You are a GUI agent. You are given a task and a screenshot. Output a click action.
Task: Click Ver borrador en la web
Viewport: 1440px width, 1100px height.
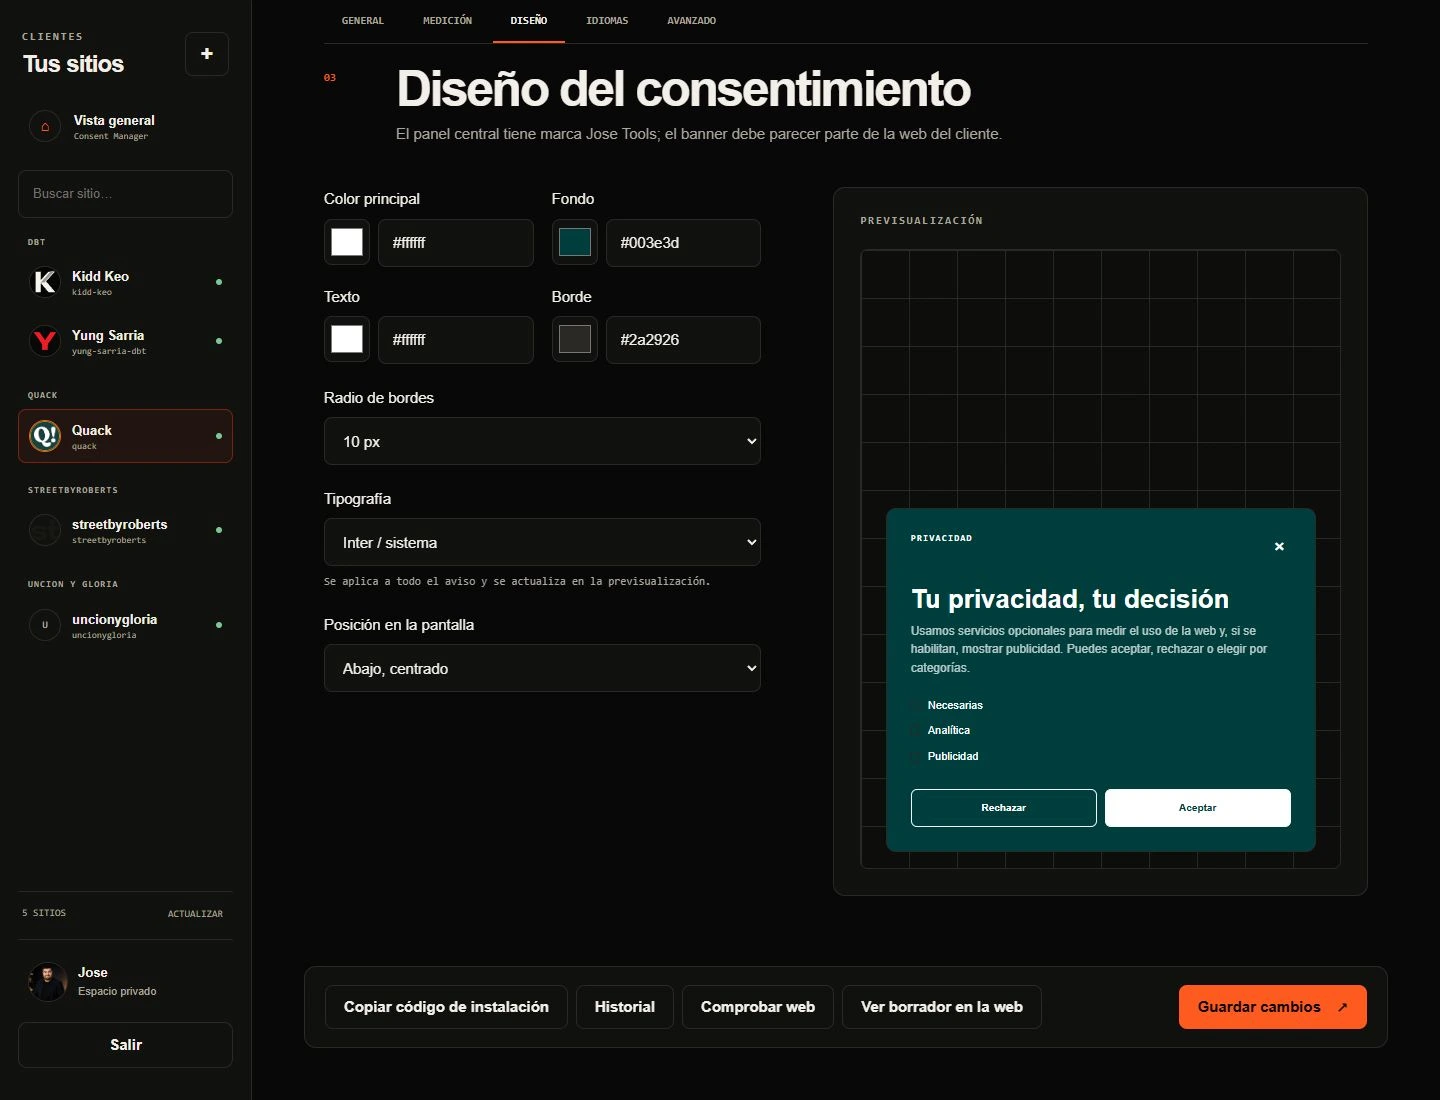click(942, 1007)
